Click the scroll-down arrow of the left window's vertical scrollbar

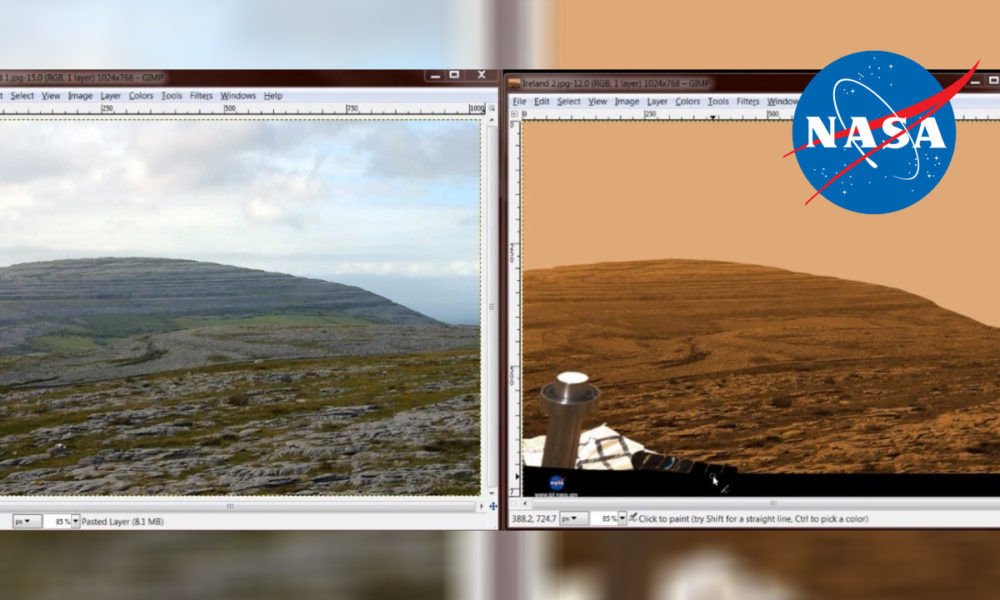[491, 494]
